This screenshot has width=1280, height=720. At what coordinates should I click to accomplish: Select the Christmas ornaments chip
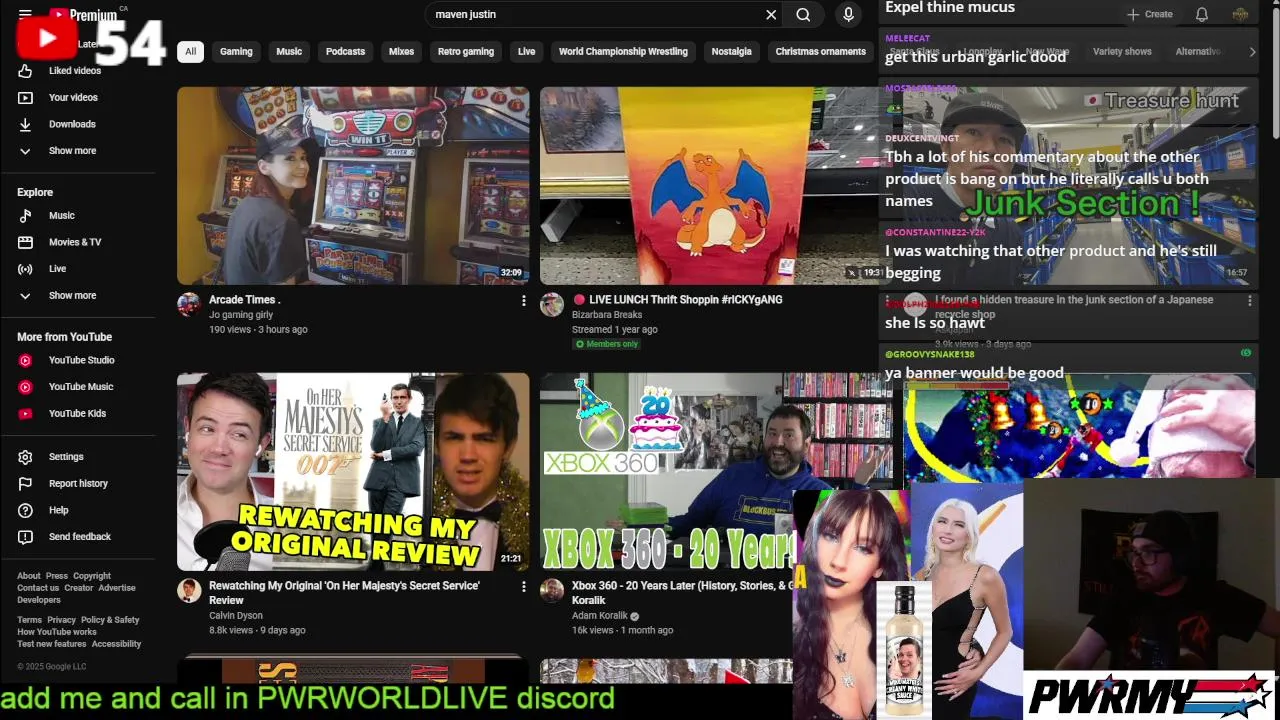point(820,51)
